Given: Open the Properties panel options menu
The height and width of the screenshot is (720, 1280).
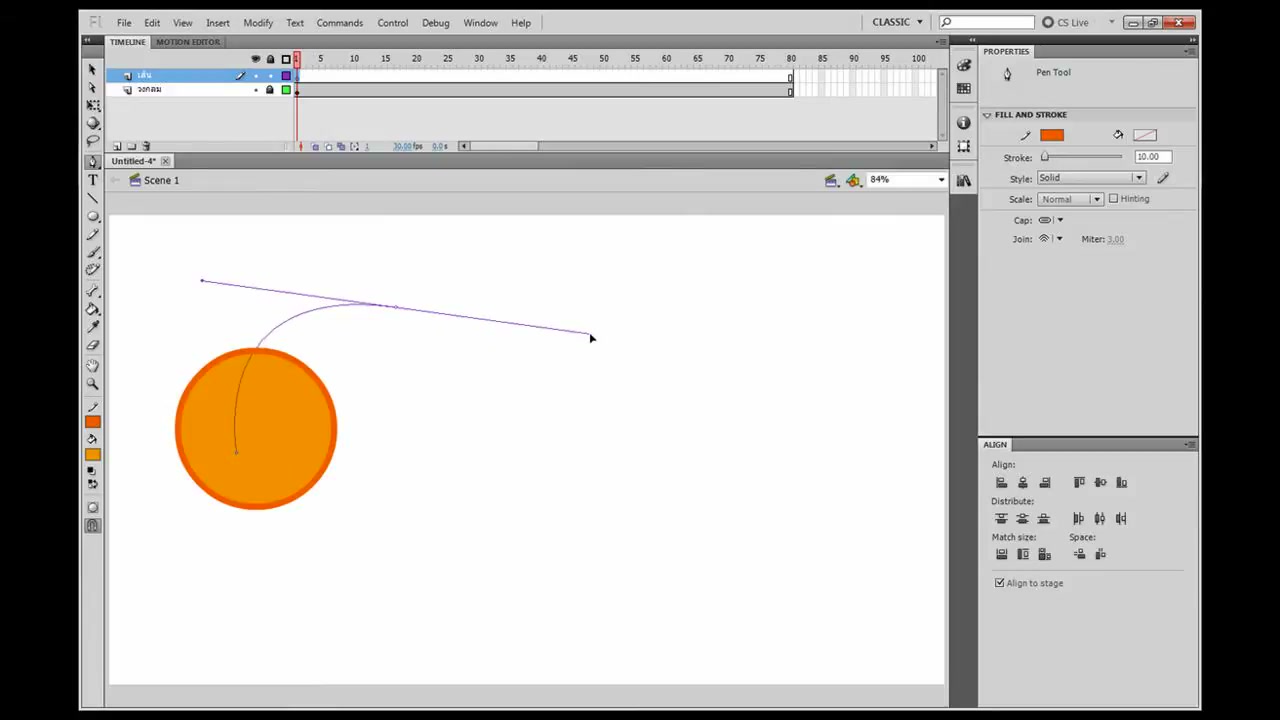Looking at the screenshot, I should (x=1189, y=51).
